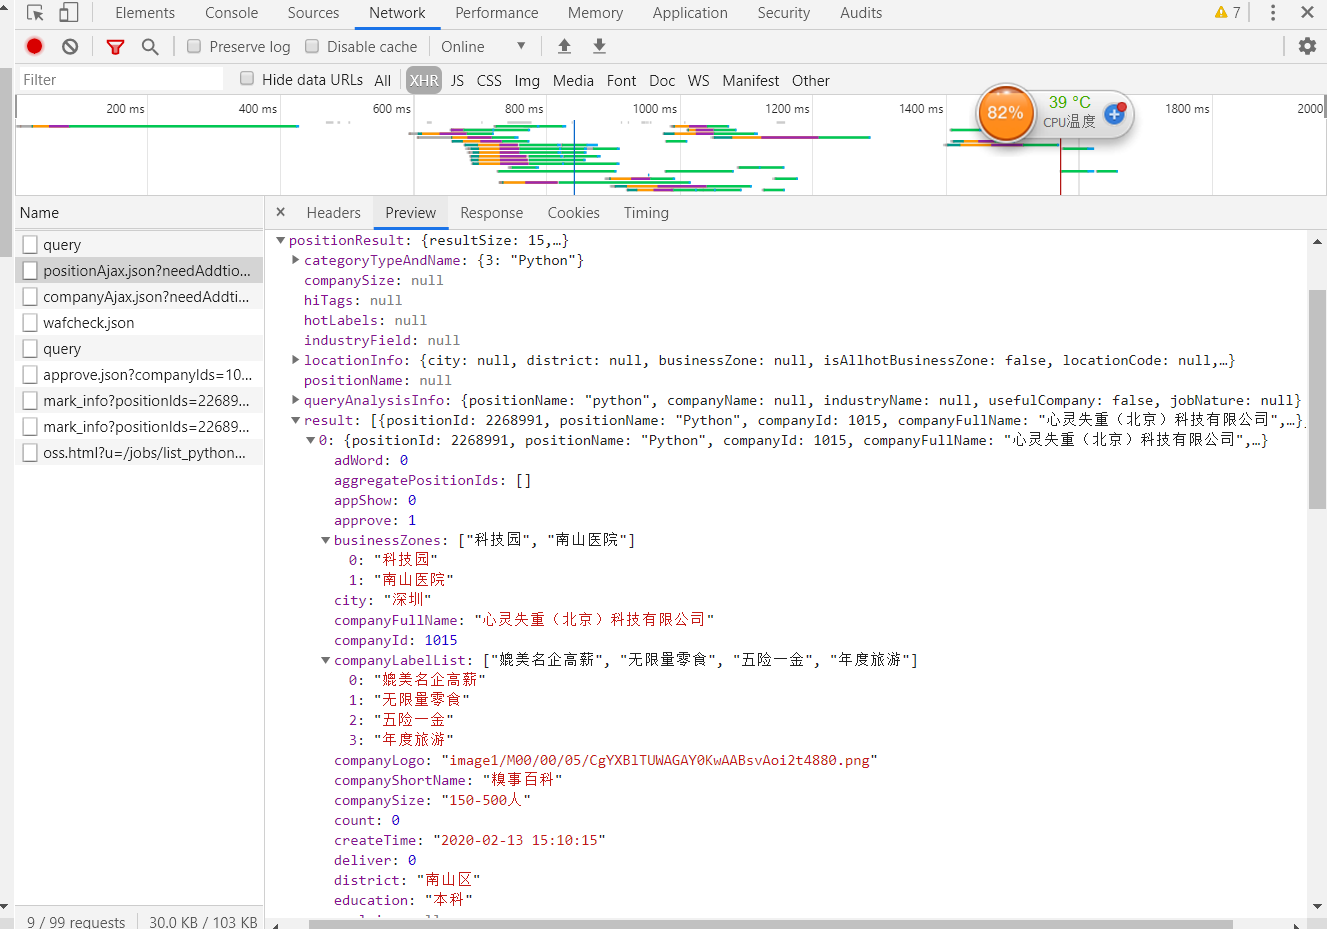
Task: Open the Cookies tab of request
Action: click(x=573, y=213)
